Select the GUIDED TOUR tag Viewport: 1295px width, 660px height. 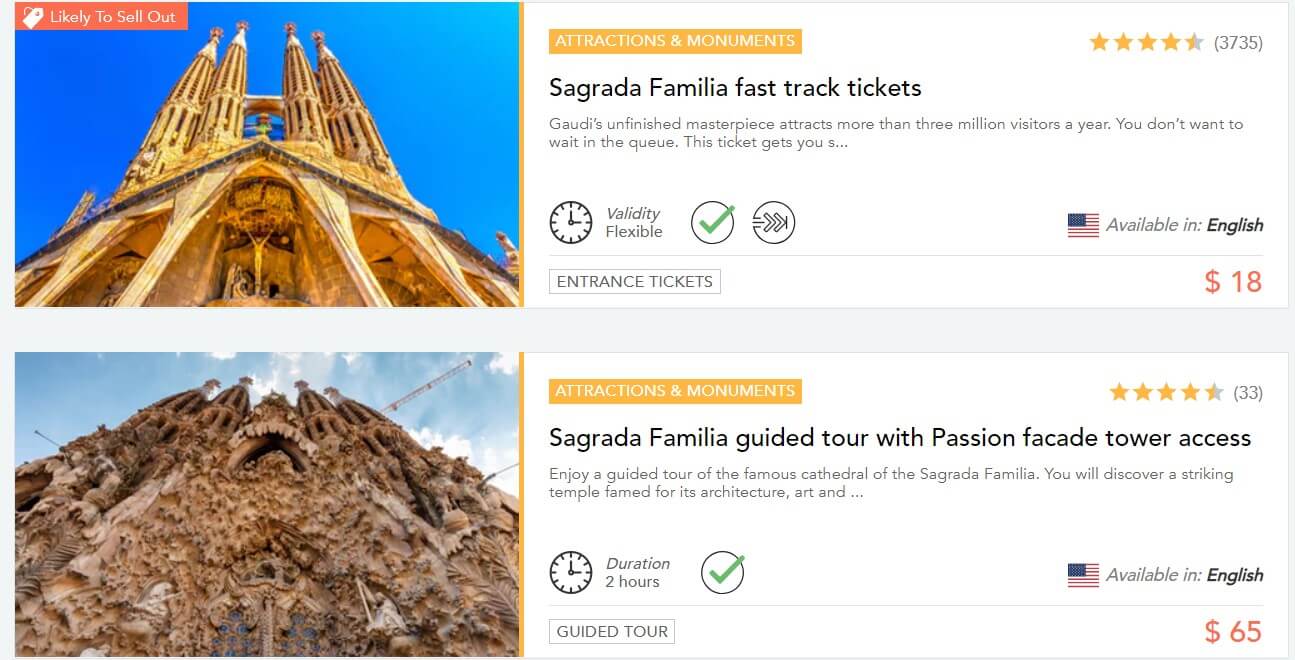(x=612, y=632)
